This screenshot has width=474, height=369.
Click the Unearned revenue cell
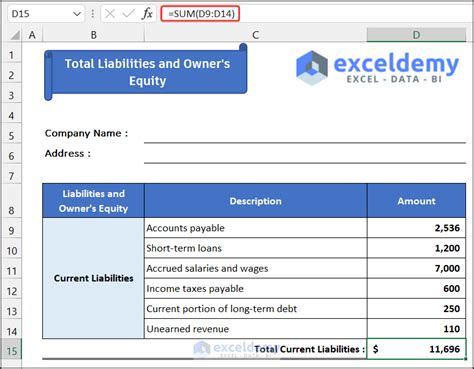[255, 329]
